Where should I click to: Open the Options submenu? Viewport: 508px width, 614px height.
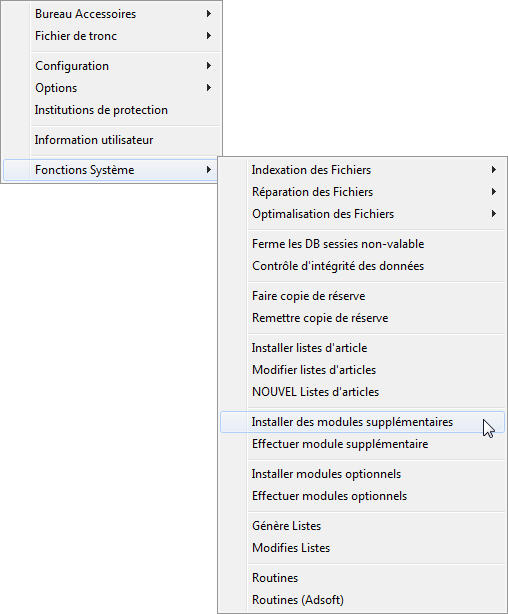112,88
